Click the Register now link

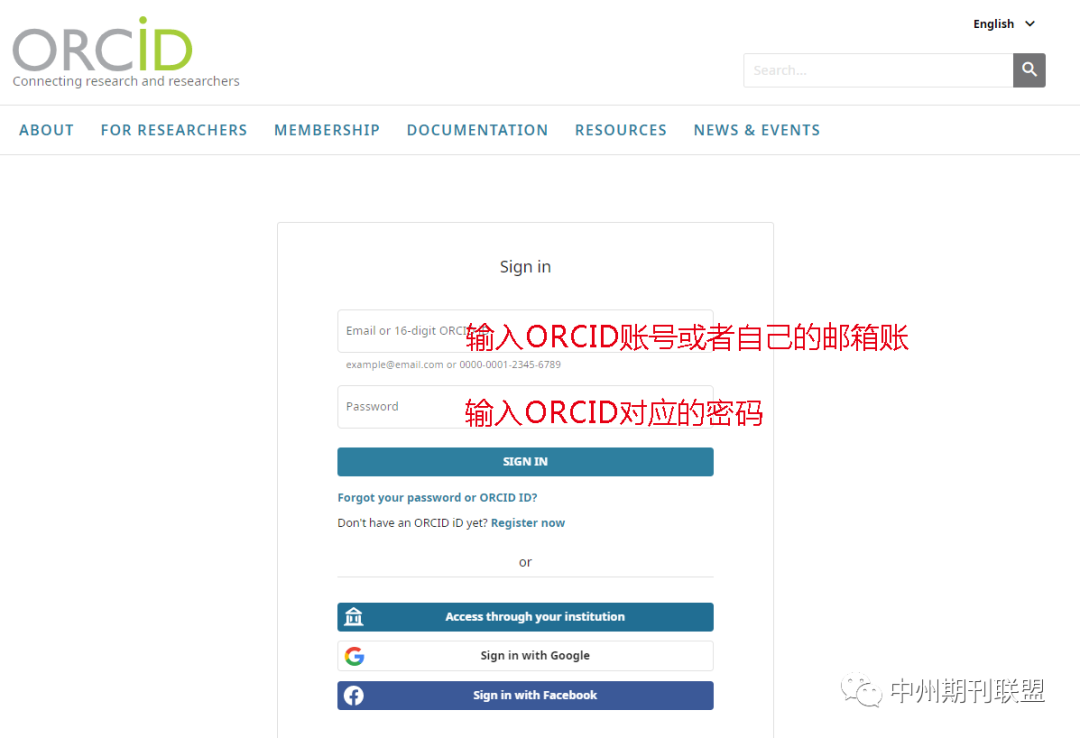click(x=527, y=522)
